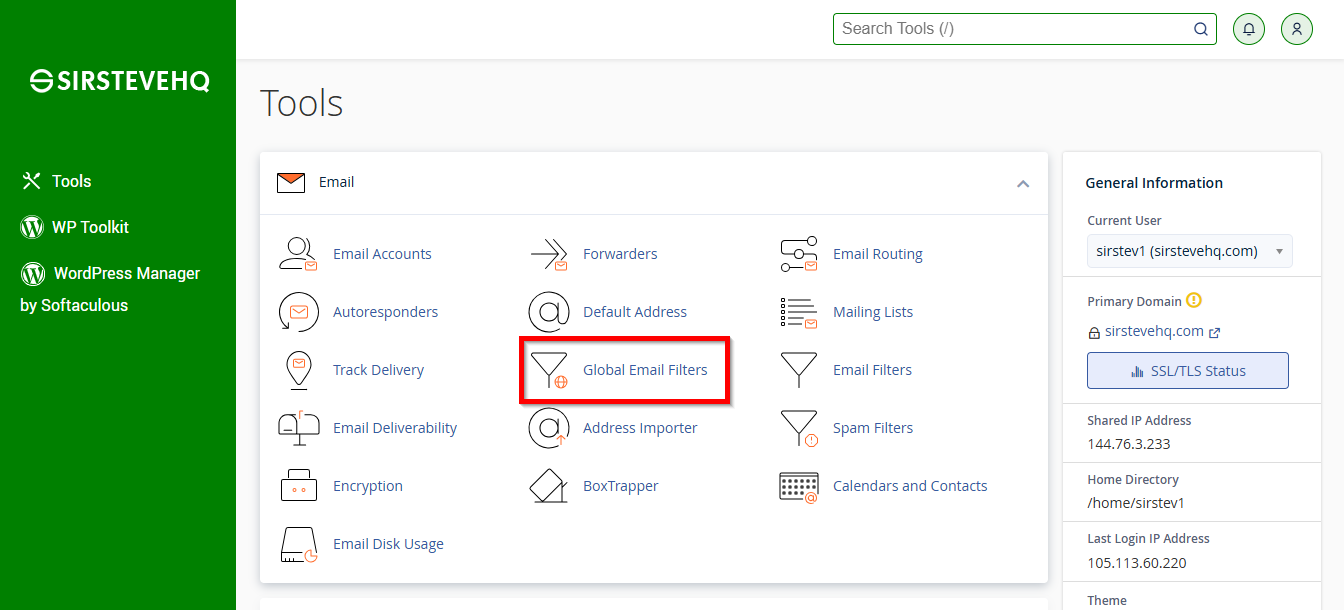Open the Spam Filters link
The image size is (1344, 610).
(873, 428)
